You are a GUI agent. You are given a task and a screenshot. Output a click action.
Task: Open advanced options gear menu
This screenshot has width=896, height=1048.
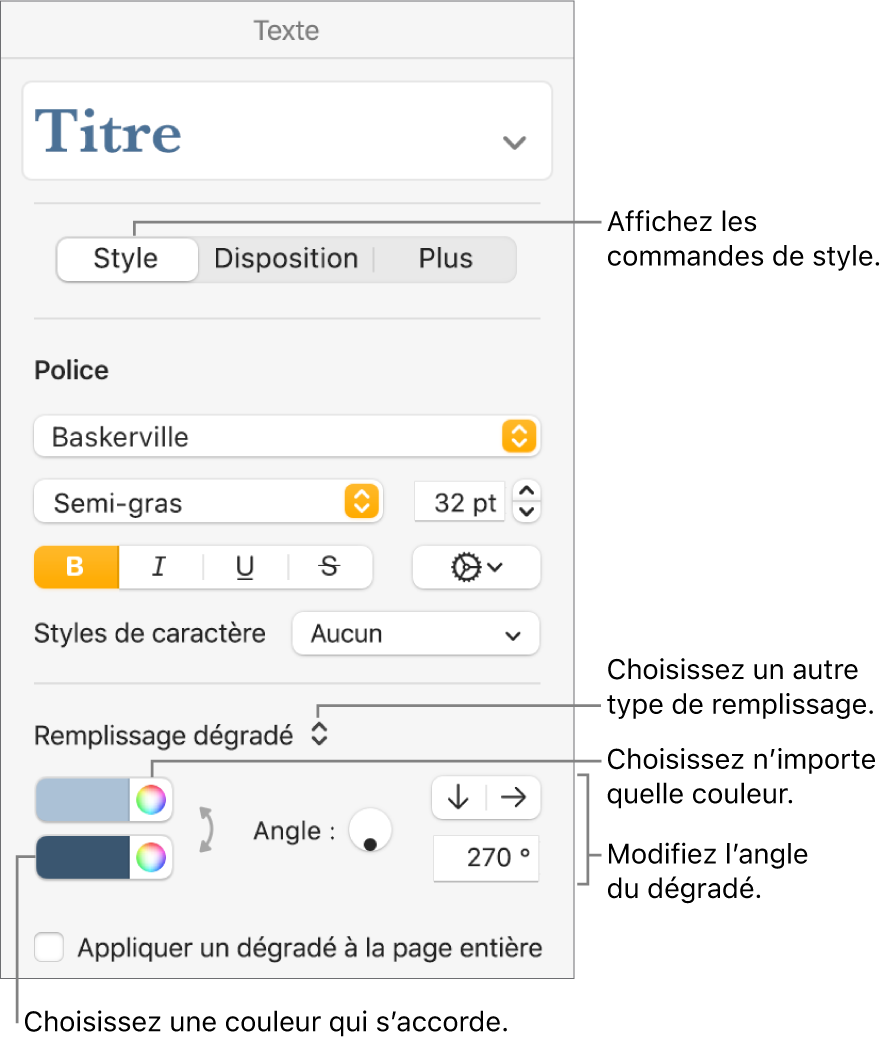tap(476, 567)
